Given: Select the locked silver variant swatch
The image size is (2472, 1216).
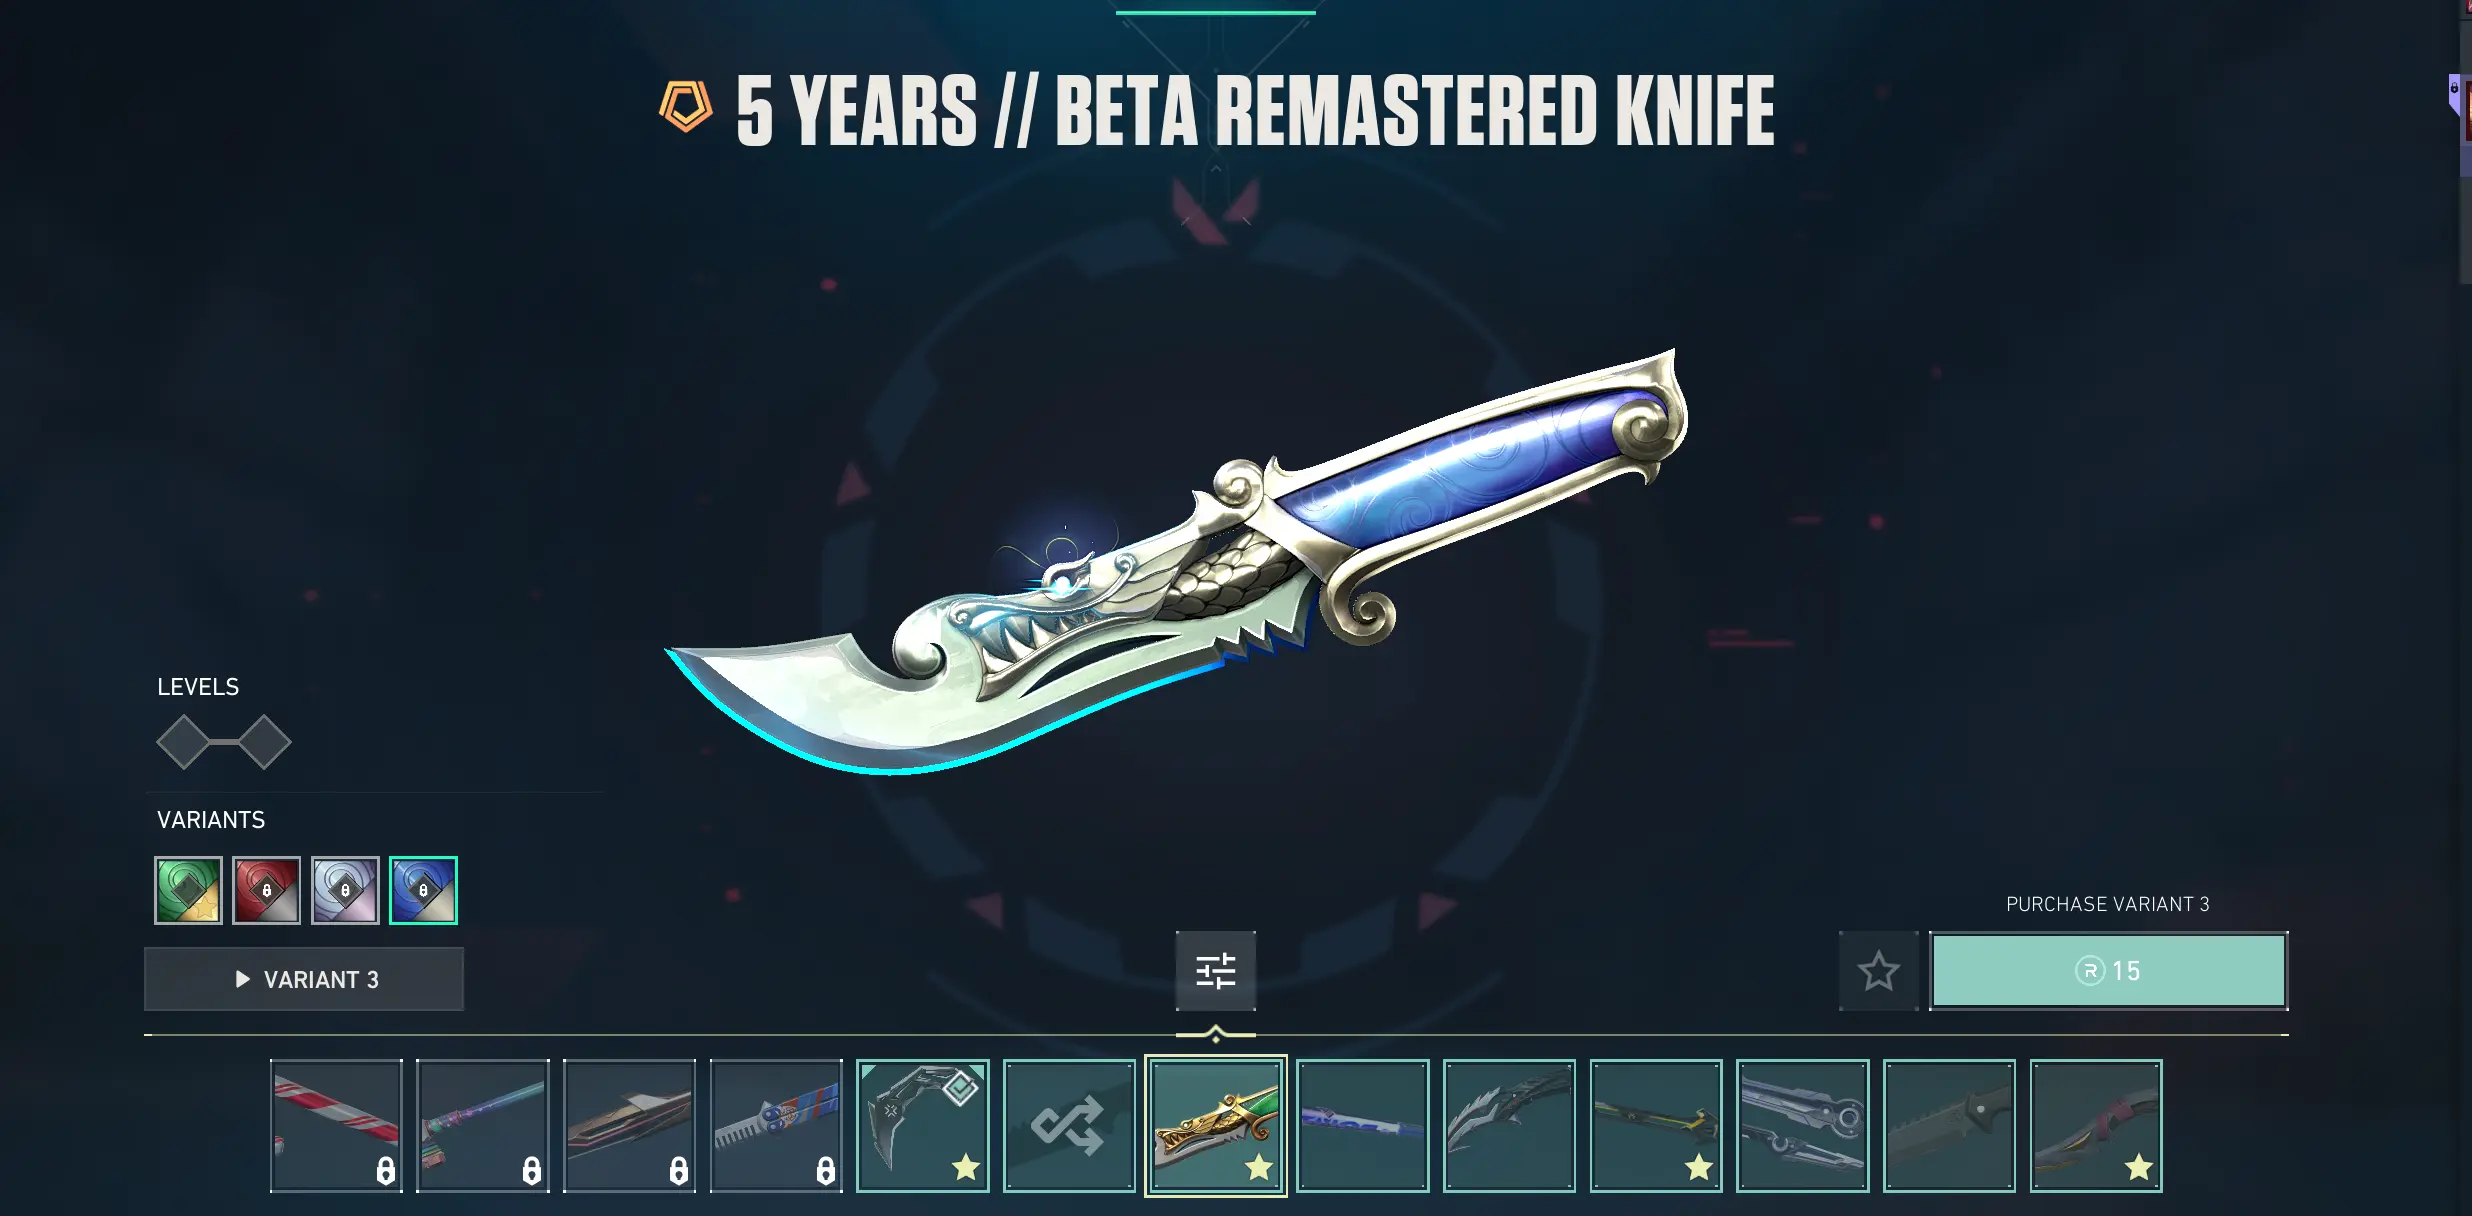Looking at the screenshot, I should [345, 890].
